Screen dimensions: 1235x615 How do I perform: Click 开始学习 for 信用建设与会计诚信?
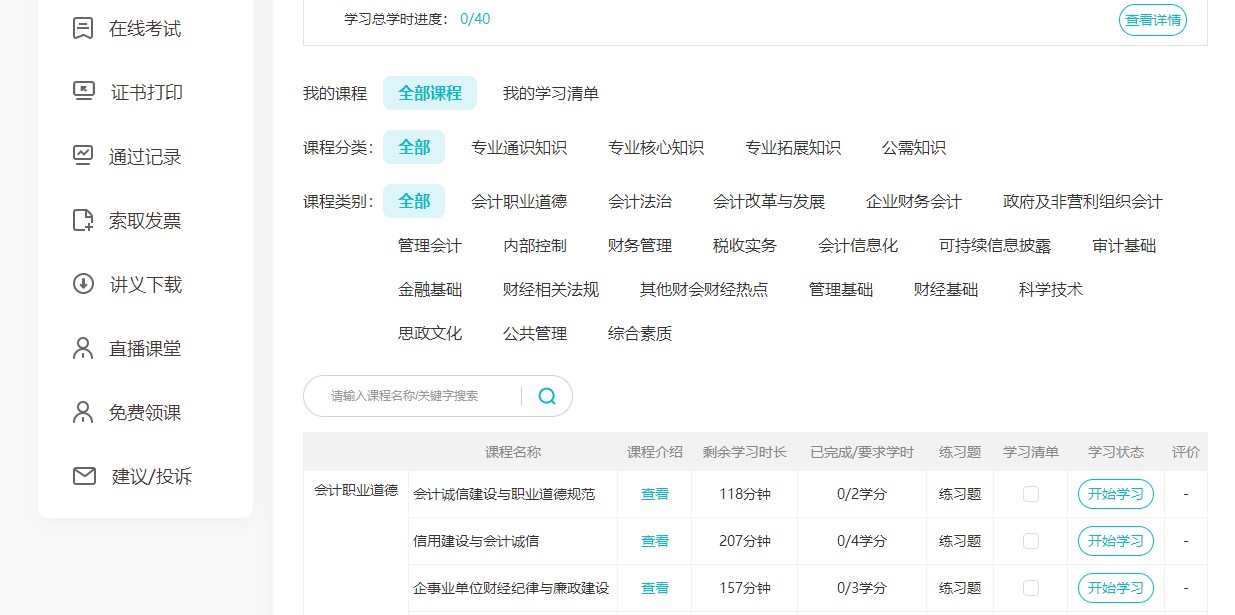pos(1114,540)
